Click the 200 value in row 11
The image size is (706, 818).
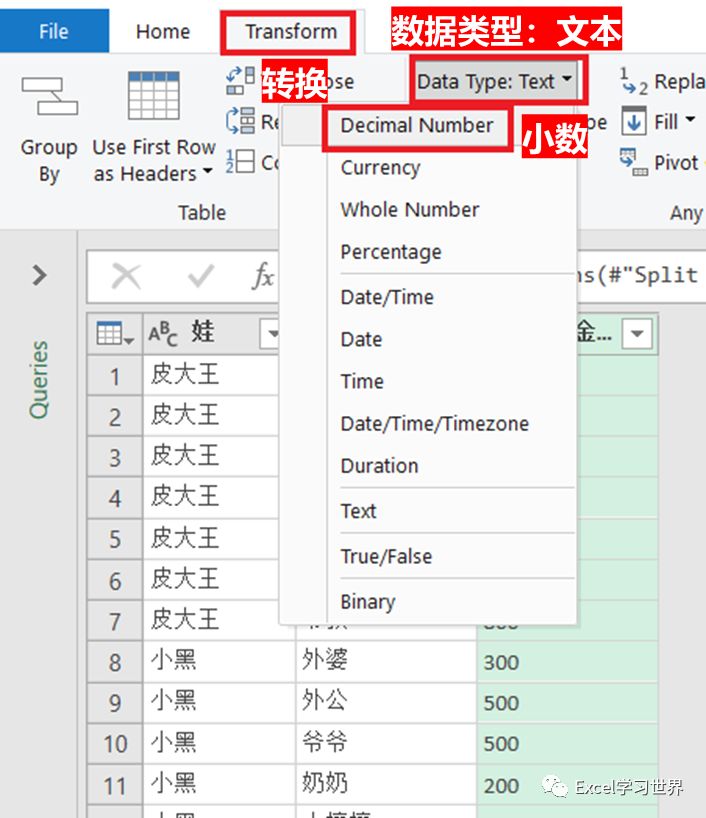[501, 786]
